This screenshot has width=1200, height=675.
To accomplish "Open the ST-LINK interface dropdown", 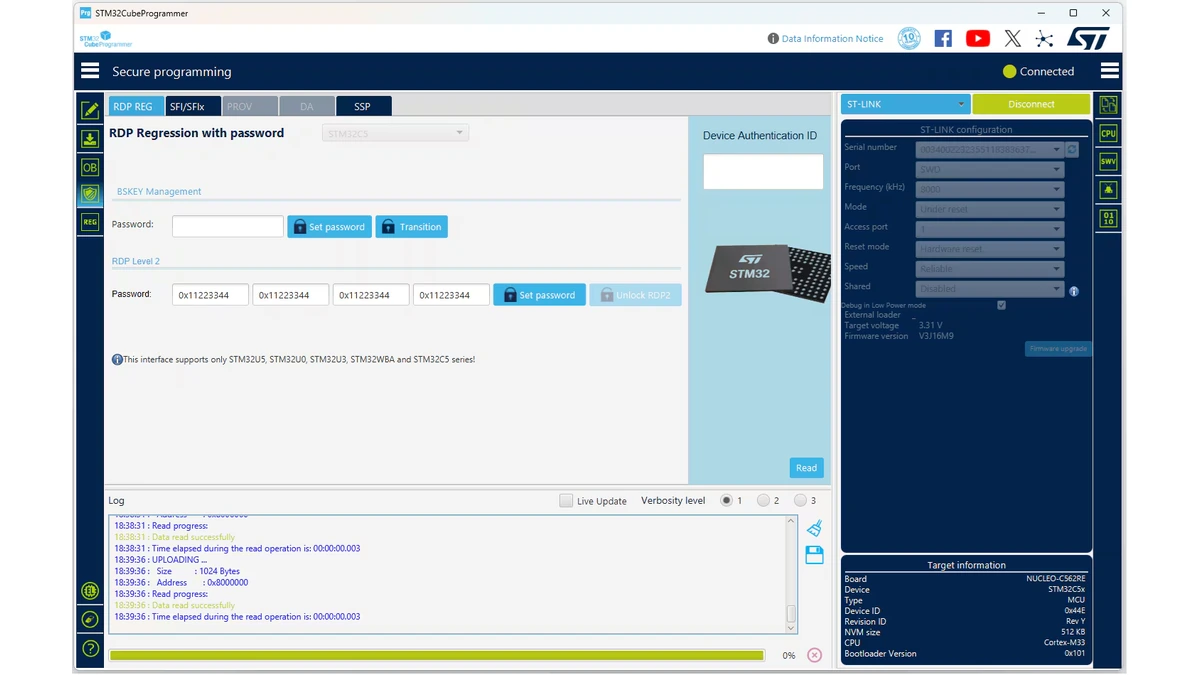I will (x=905, y=104).
